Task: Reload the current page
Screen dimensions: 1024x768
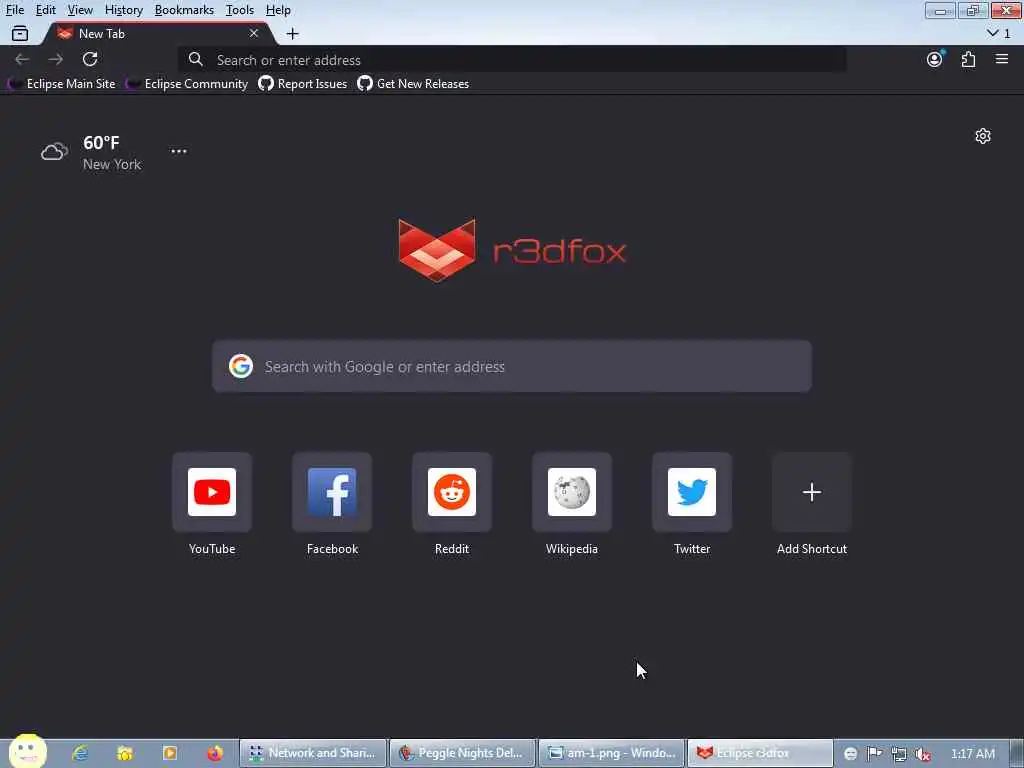Action: (x=90, y=59)
